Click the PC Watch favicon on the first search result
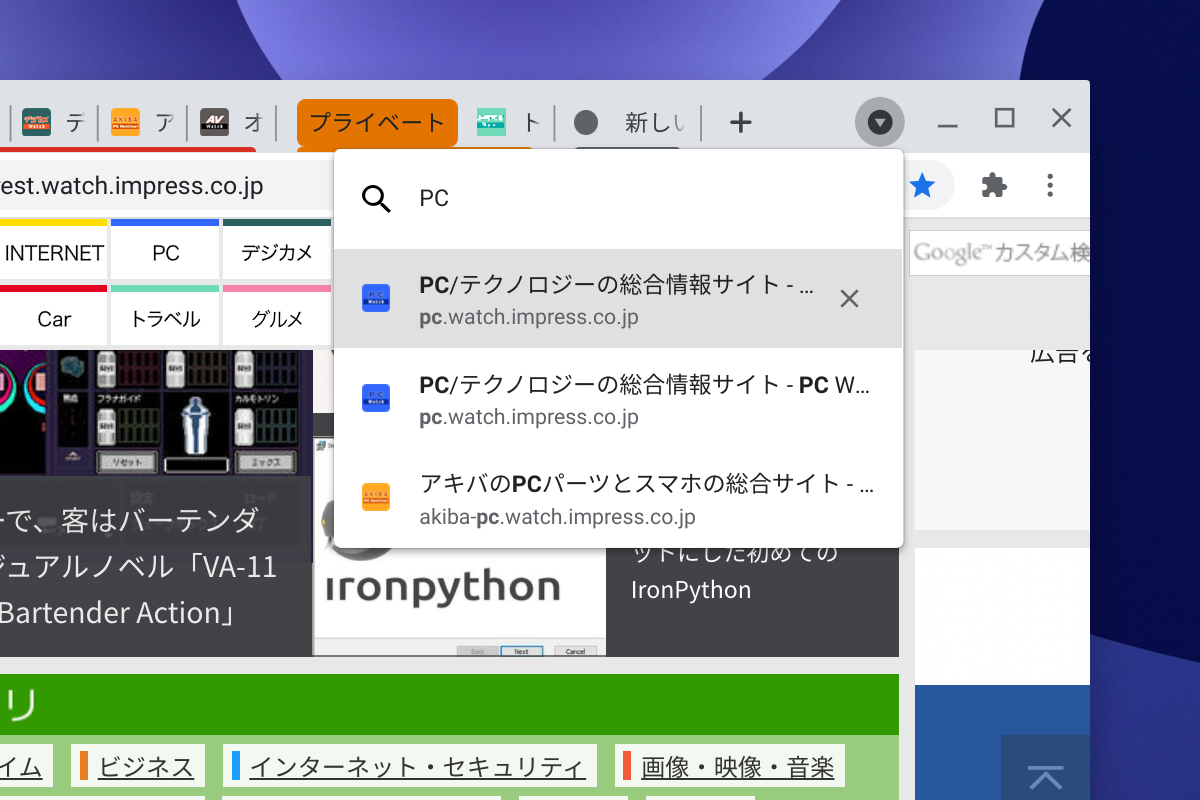This screenshot has width=1200, height=800. tap(376, 298)
